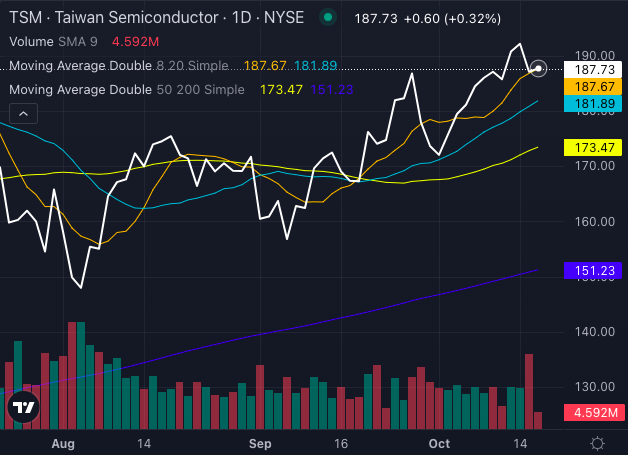Screen dimensions: 628x455
Task: Click the last price circle marker
Action: (x=539, y=69)
